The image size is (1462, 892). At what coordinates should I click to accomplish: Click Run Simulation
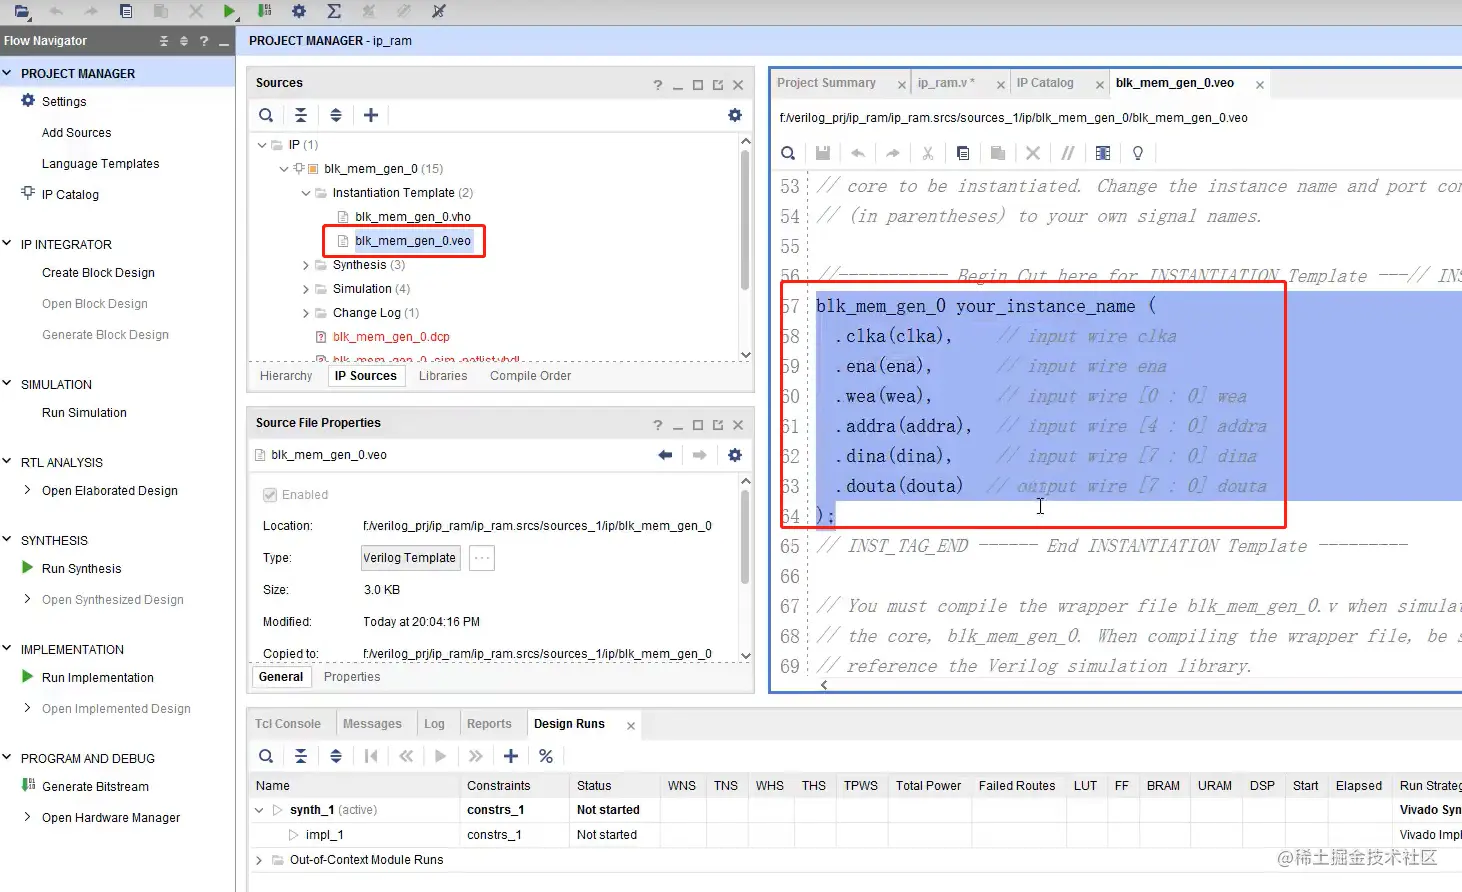click(x=84, y=413)
